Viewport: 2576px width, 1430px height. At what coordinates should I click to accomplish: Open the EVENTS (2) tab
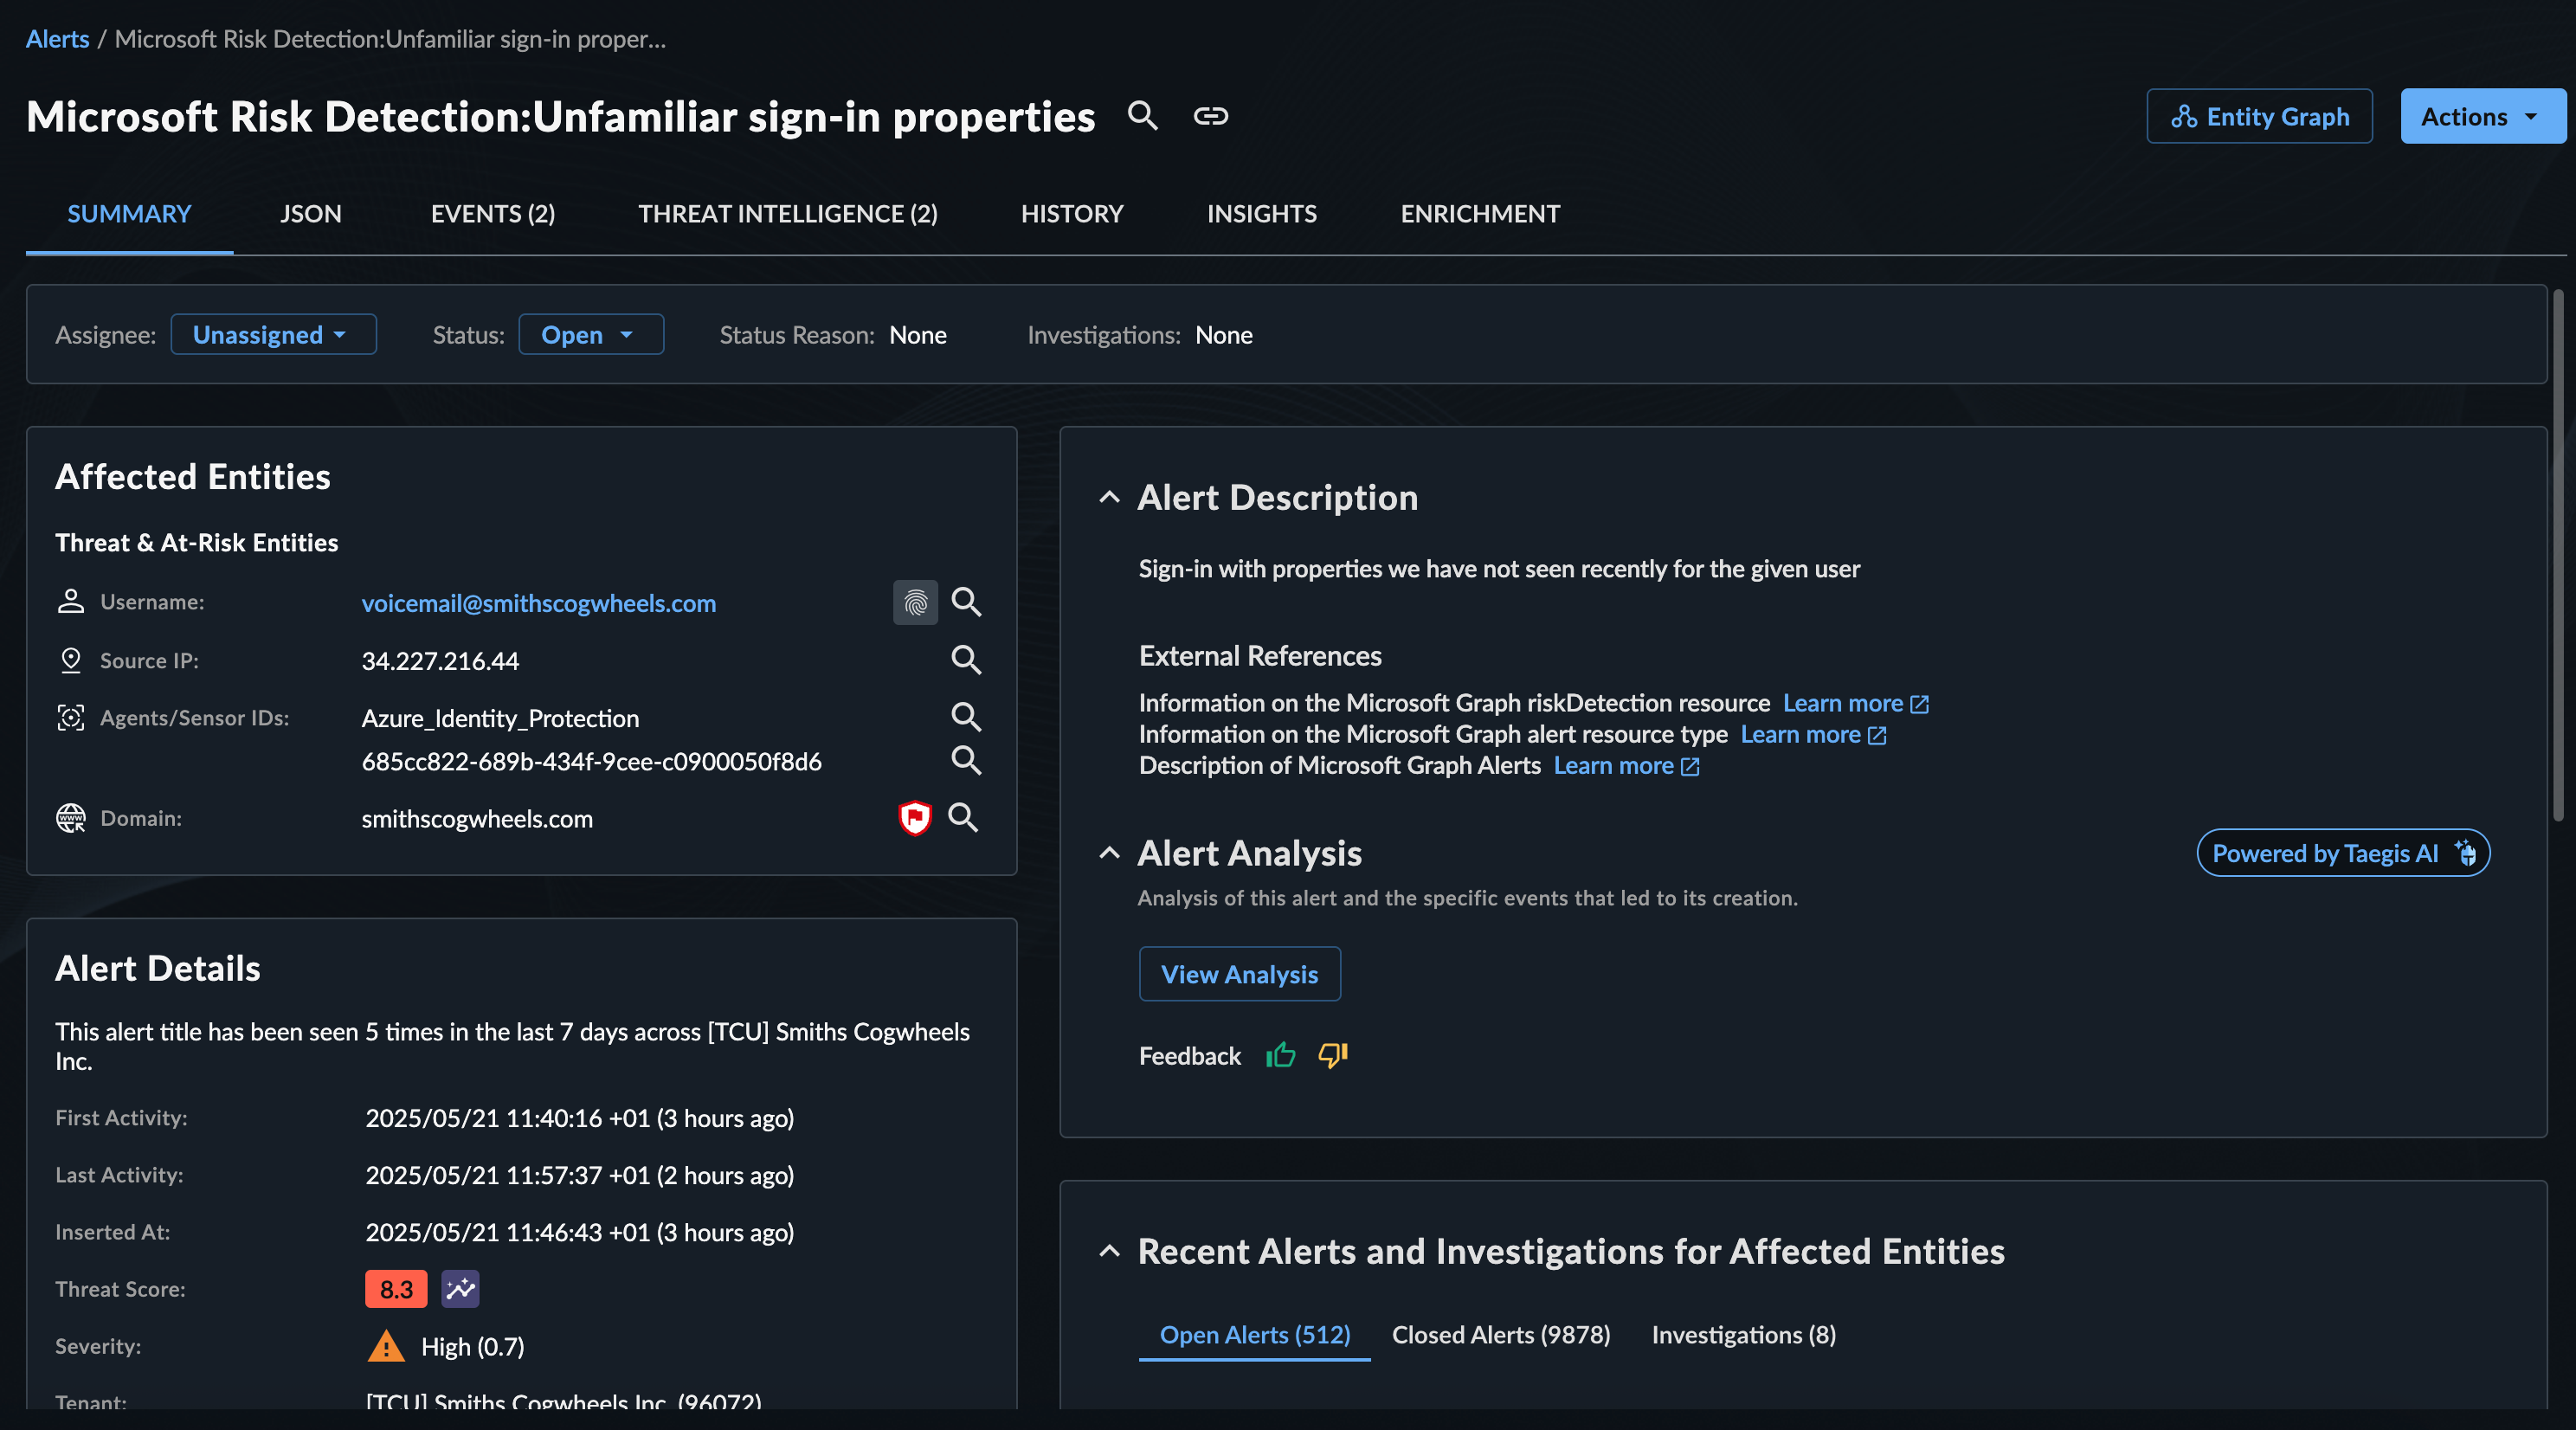(x=492, y=213)
